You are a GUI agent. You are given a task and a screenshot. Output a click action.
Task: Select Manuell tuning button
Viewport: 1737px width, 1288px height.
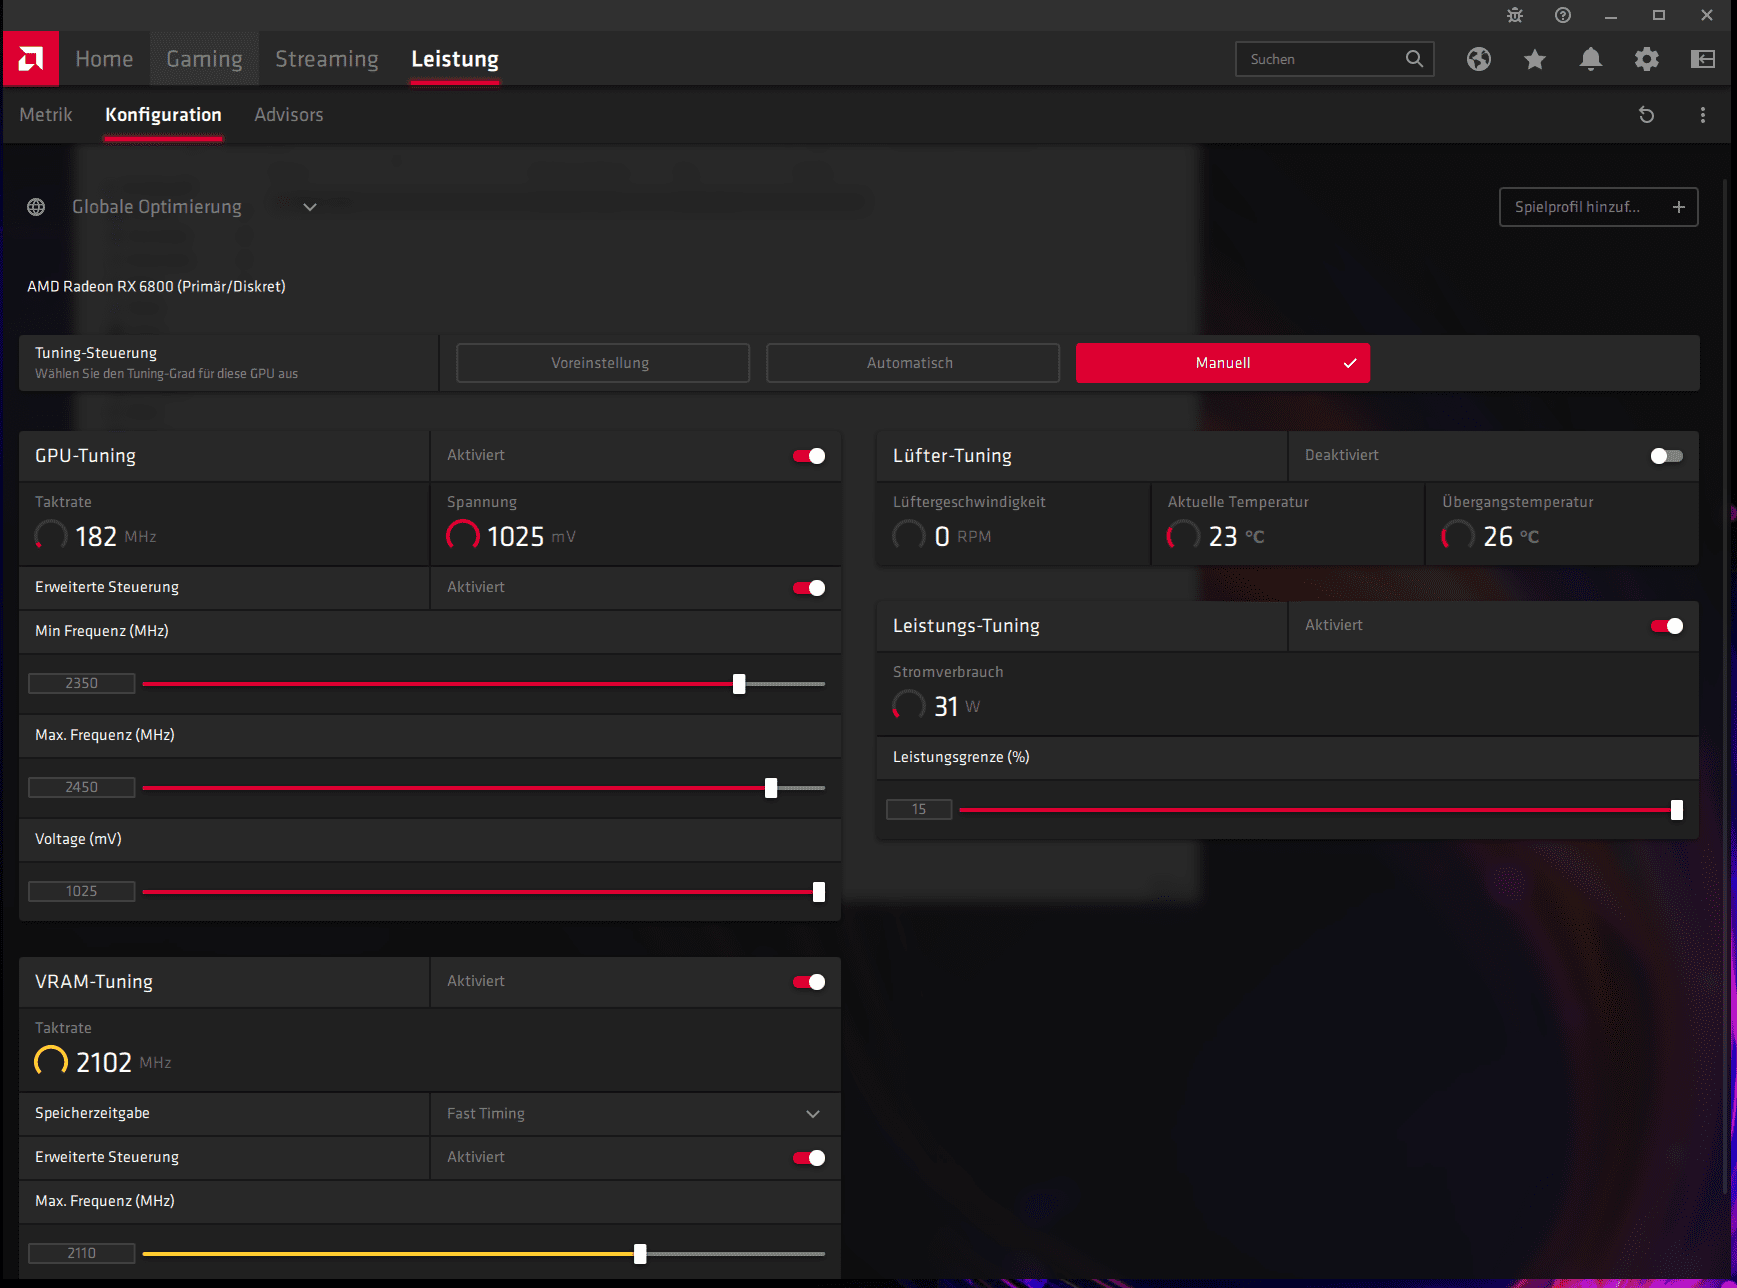pos(1223,363)
